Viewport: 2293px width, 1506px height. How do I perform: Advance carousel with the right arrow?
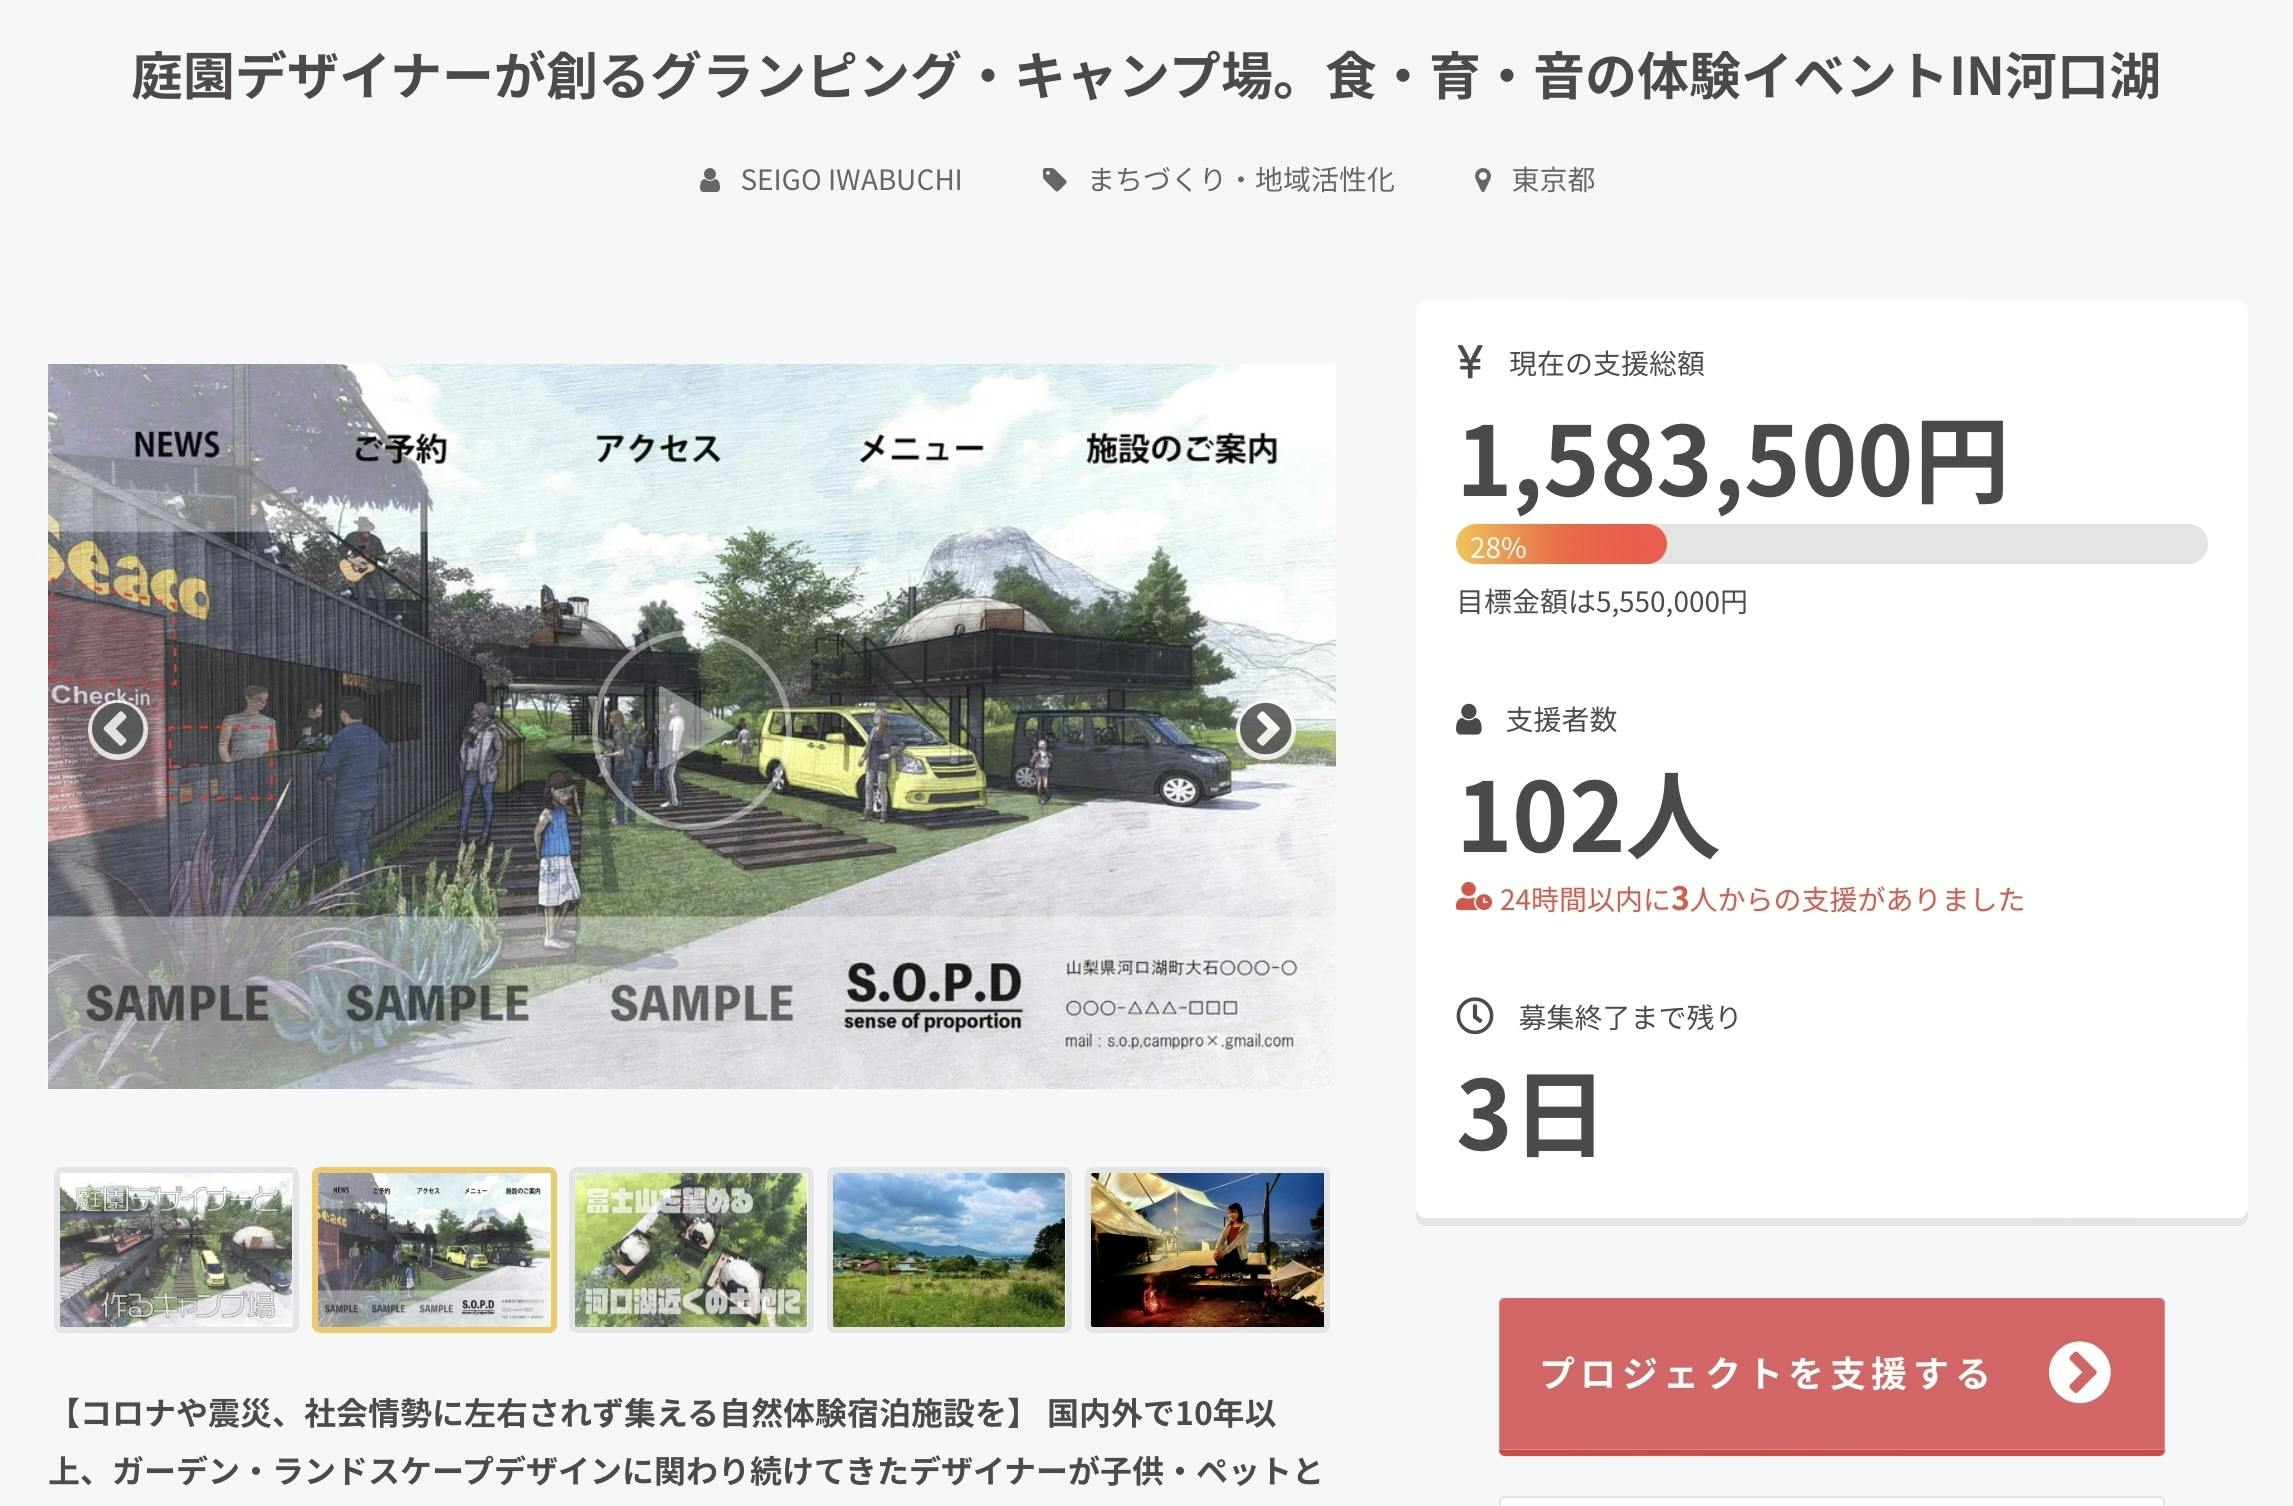click(1265, 729)
